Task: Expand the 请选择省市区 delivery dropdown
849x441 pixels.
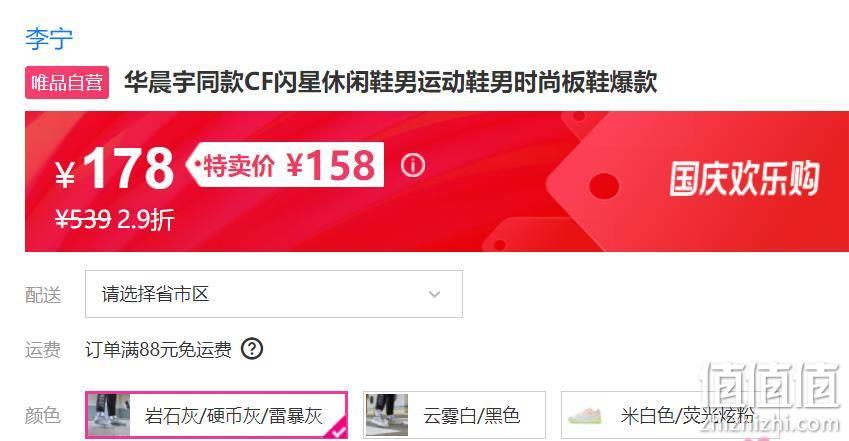Action: pos(274,294)
